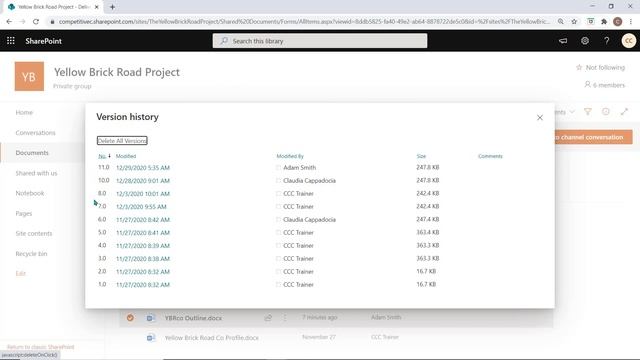This screenshot has width=640, height=360.
Task: Open the 6 members list
Action: [x=604, y=85]
